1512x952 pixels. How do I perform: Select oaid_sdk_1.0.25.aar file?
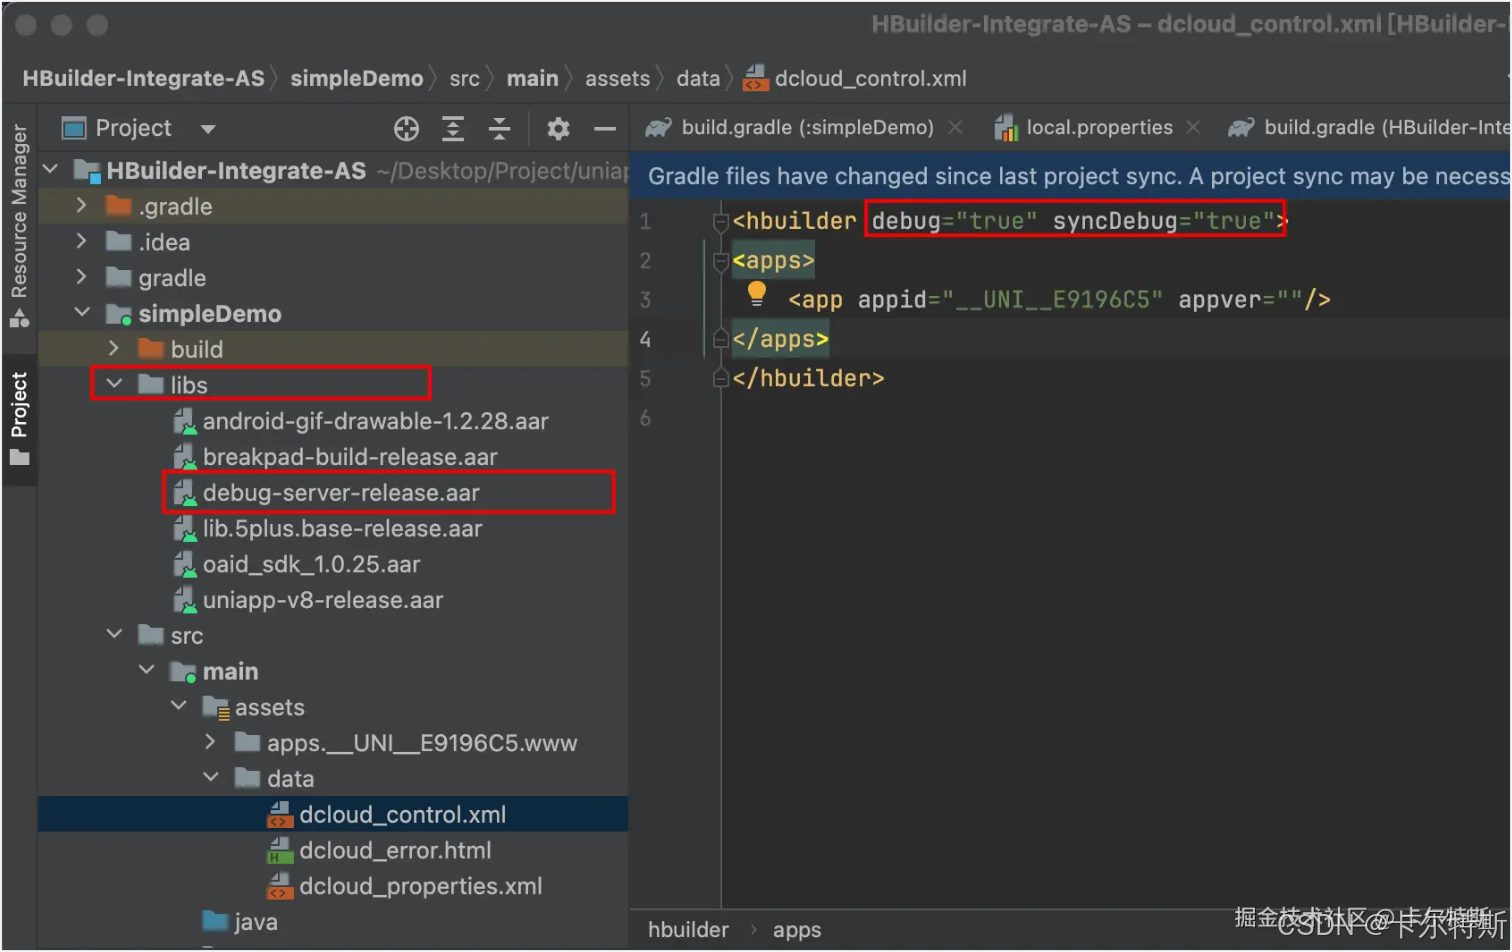311,564
